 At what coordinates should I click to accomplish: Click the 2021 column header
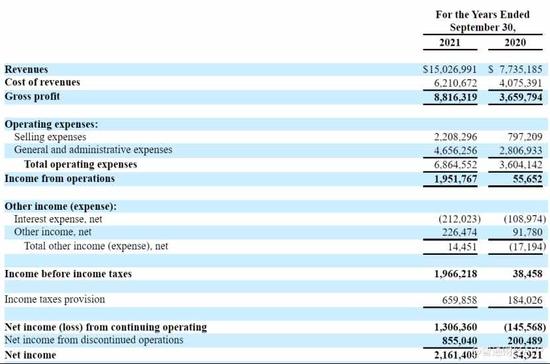[x=450, y=42]
